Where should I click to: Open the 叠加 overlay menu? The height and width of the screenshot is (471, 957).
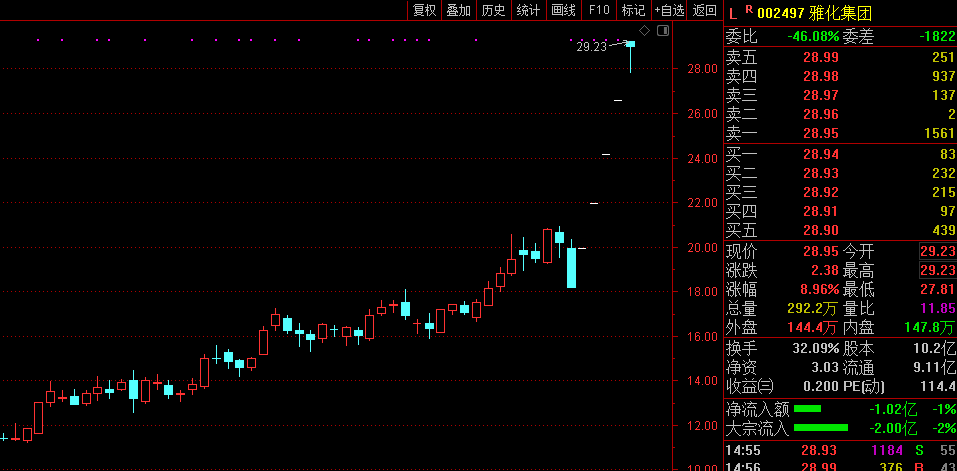tap(459, 10)
